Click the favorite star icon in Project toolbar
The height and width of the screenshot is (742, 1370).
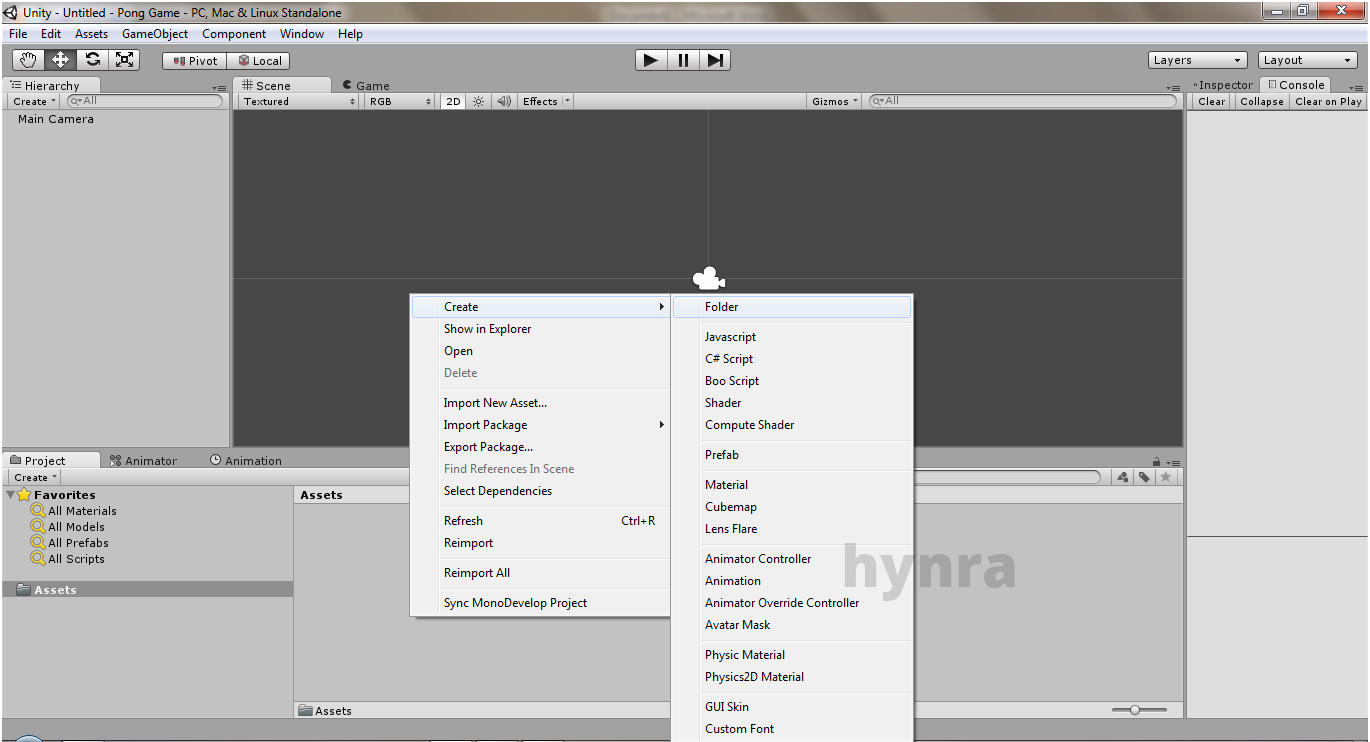point(1165,477)
